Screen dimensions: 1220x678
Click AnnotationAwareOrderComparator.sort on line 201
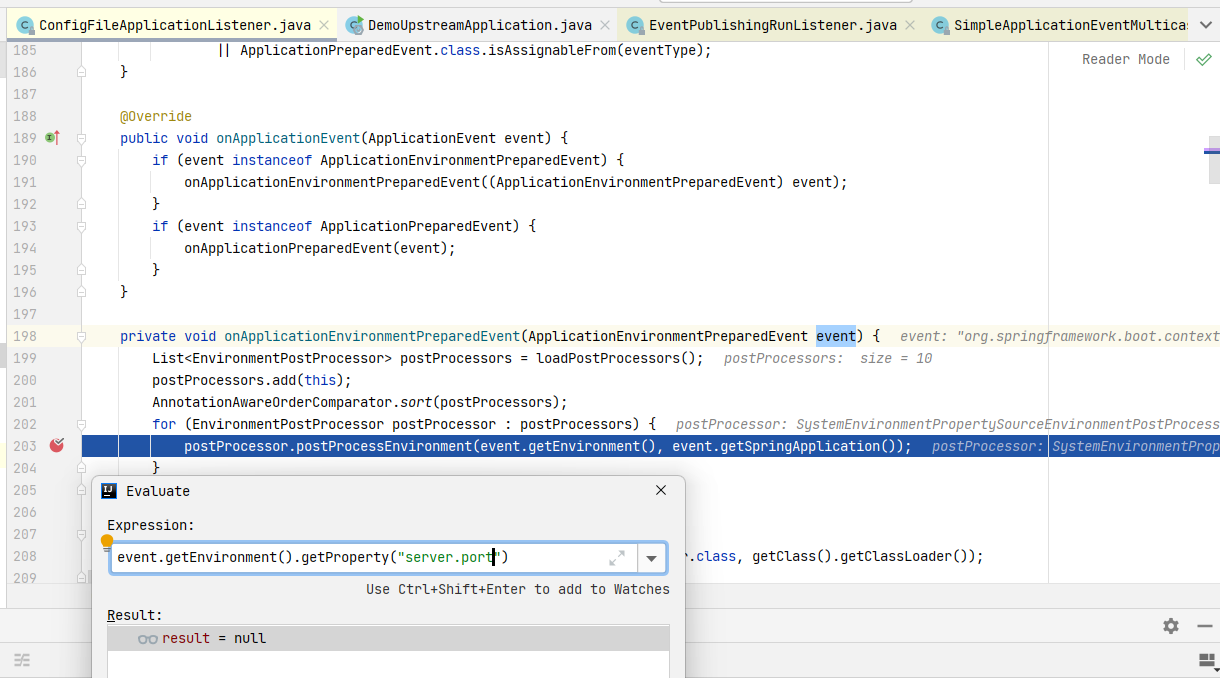coord(292,402)
